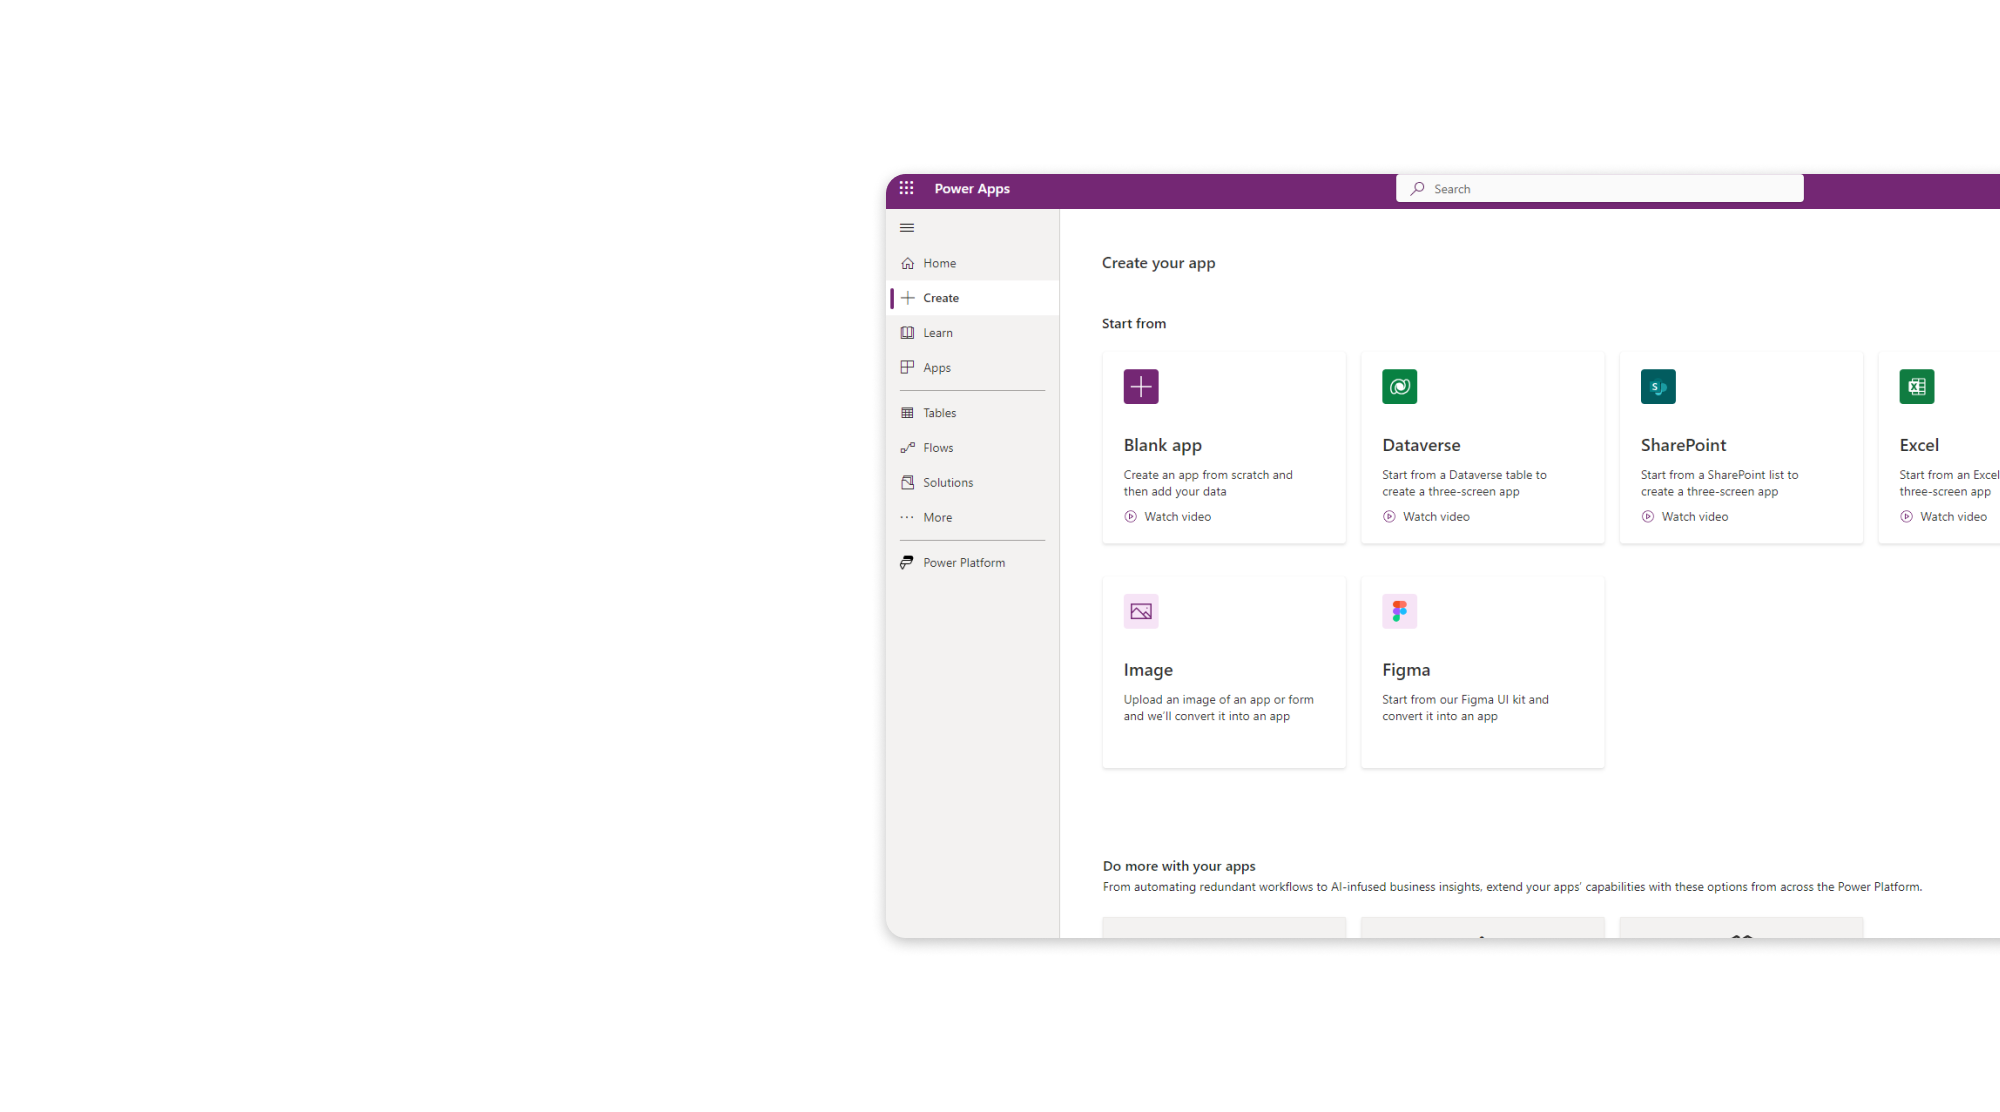This screenshot has height=1112, width=2000.
Task: Click the Tables icon in sidebar
Action: tap(908, 413)
